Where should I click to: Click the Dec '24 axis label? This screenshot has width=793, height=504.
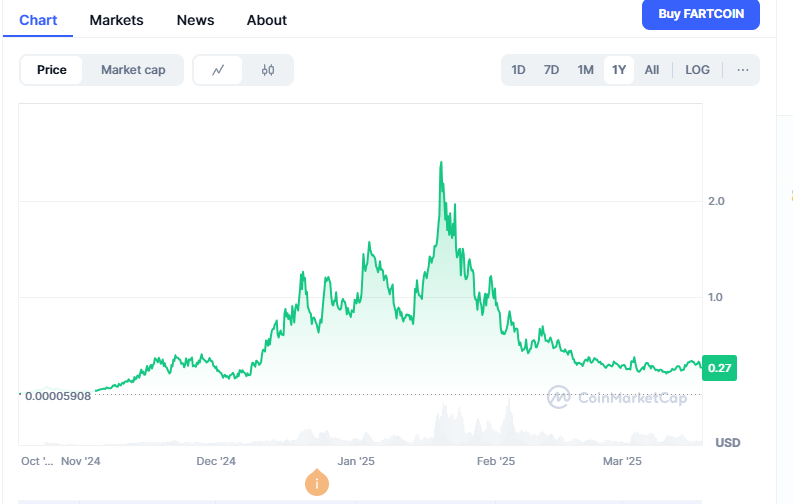click(x=216, y=461)
